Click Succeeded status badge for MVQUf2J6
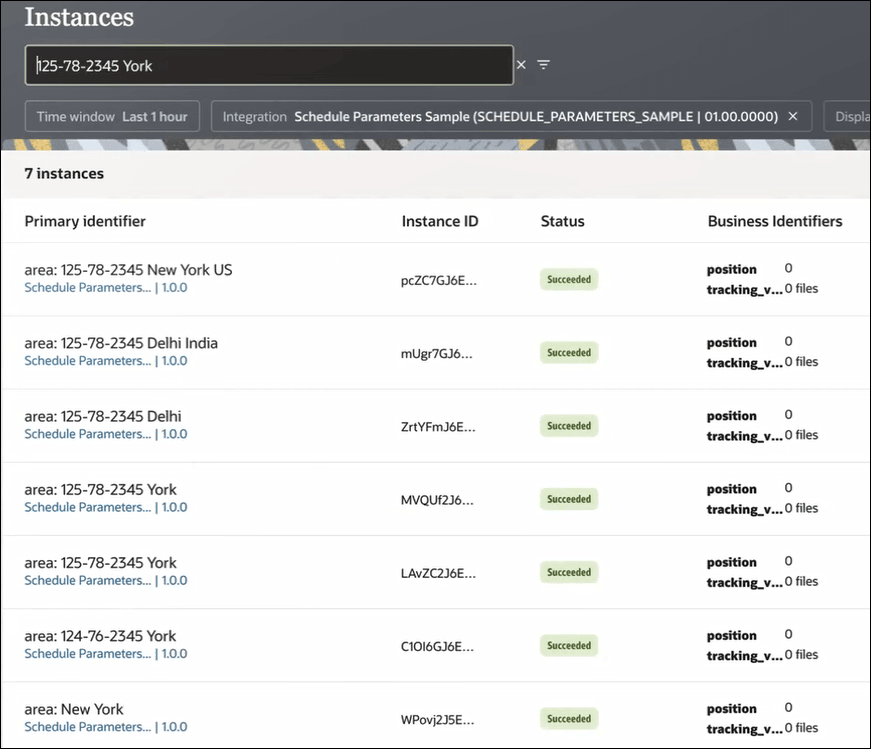Image resolution: width=871 pixels, height=749 pixels. (569, 499)
